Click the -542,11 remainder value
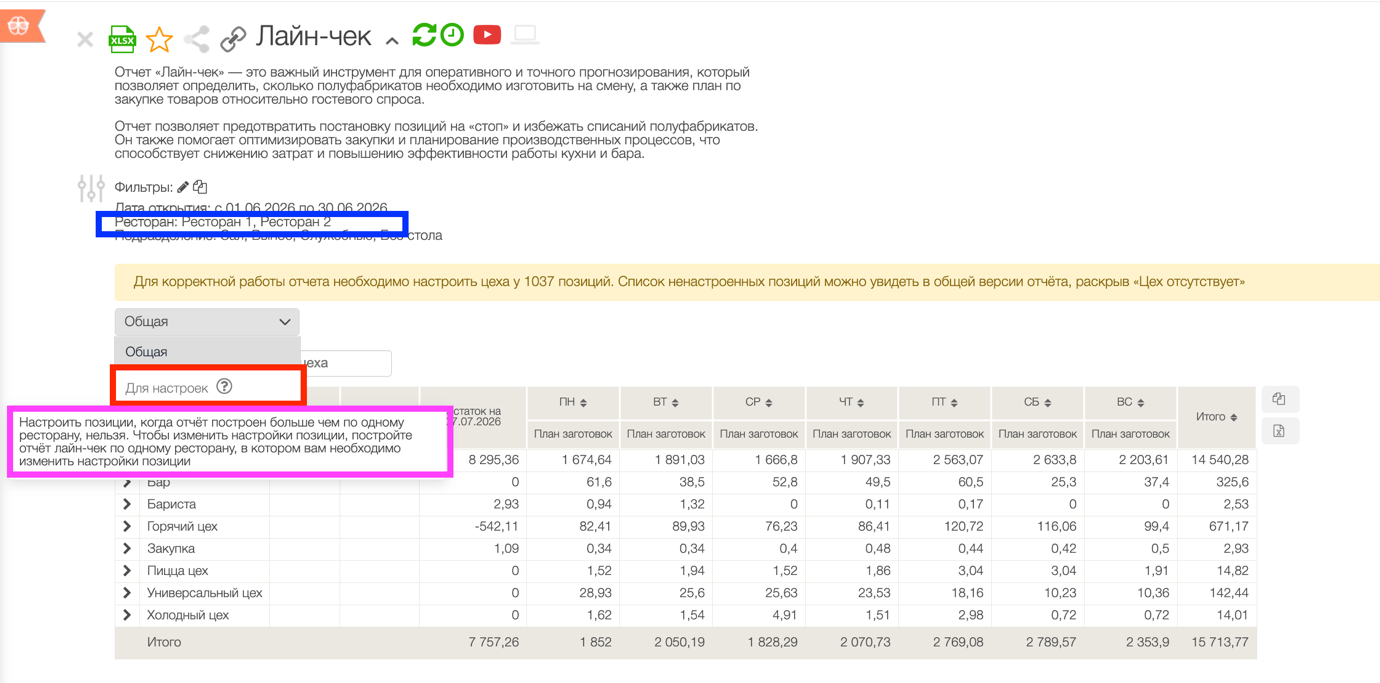The height and width of the screenshot is (683, 1380). [x=496, y=526]
